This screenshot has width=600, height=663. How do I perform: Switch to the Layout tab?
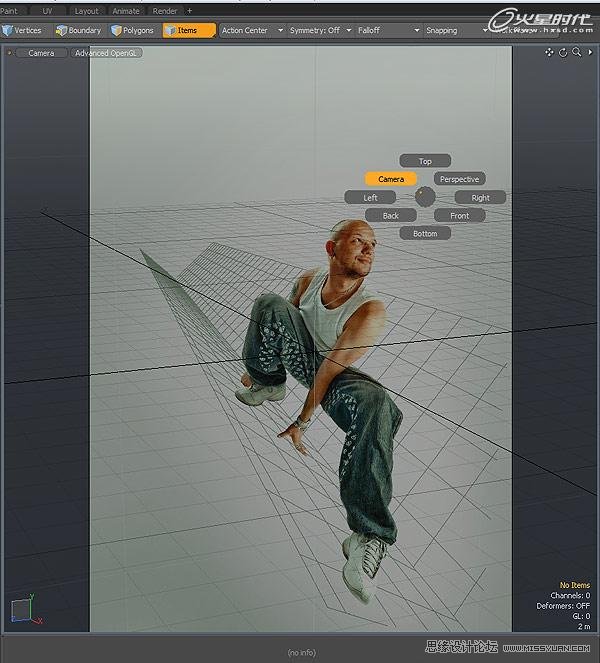pyautogui.click(x=87, y=11)
